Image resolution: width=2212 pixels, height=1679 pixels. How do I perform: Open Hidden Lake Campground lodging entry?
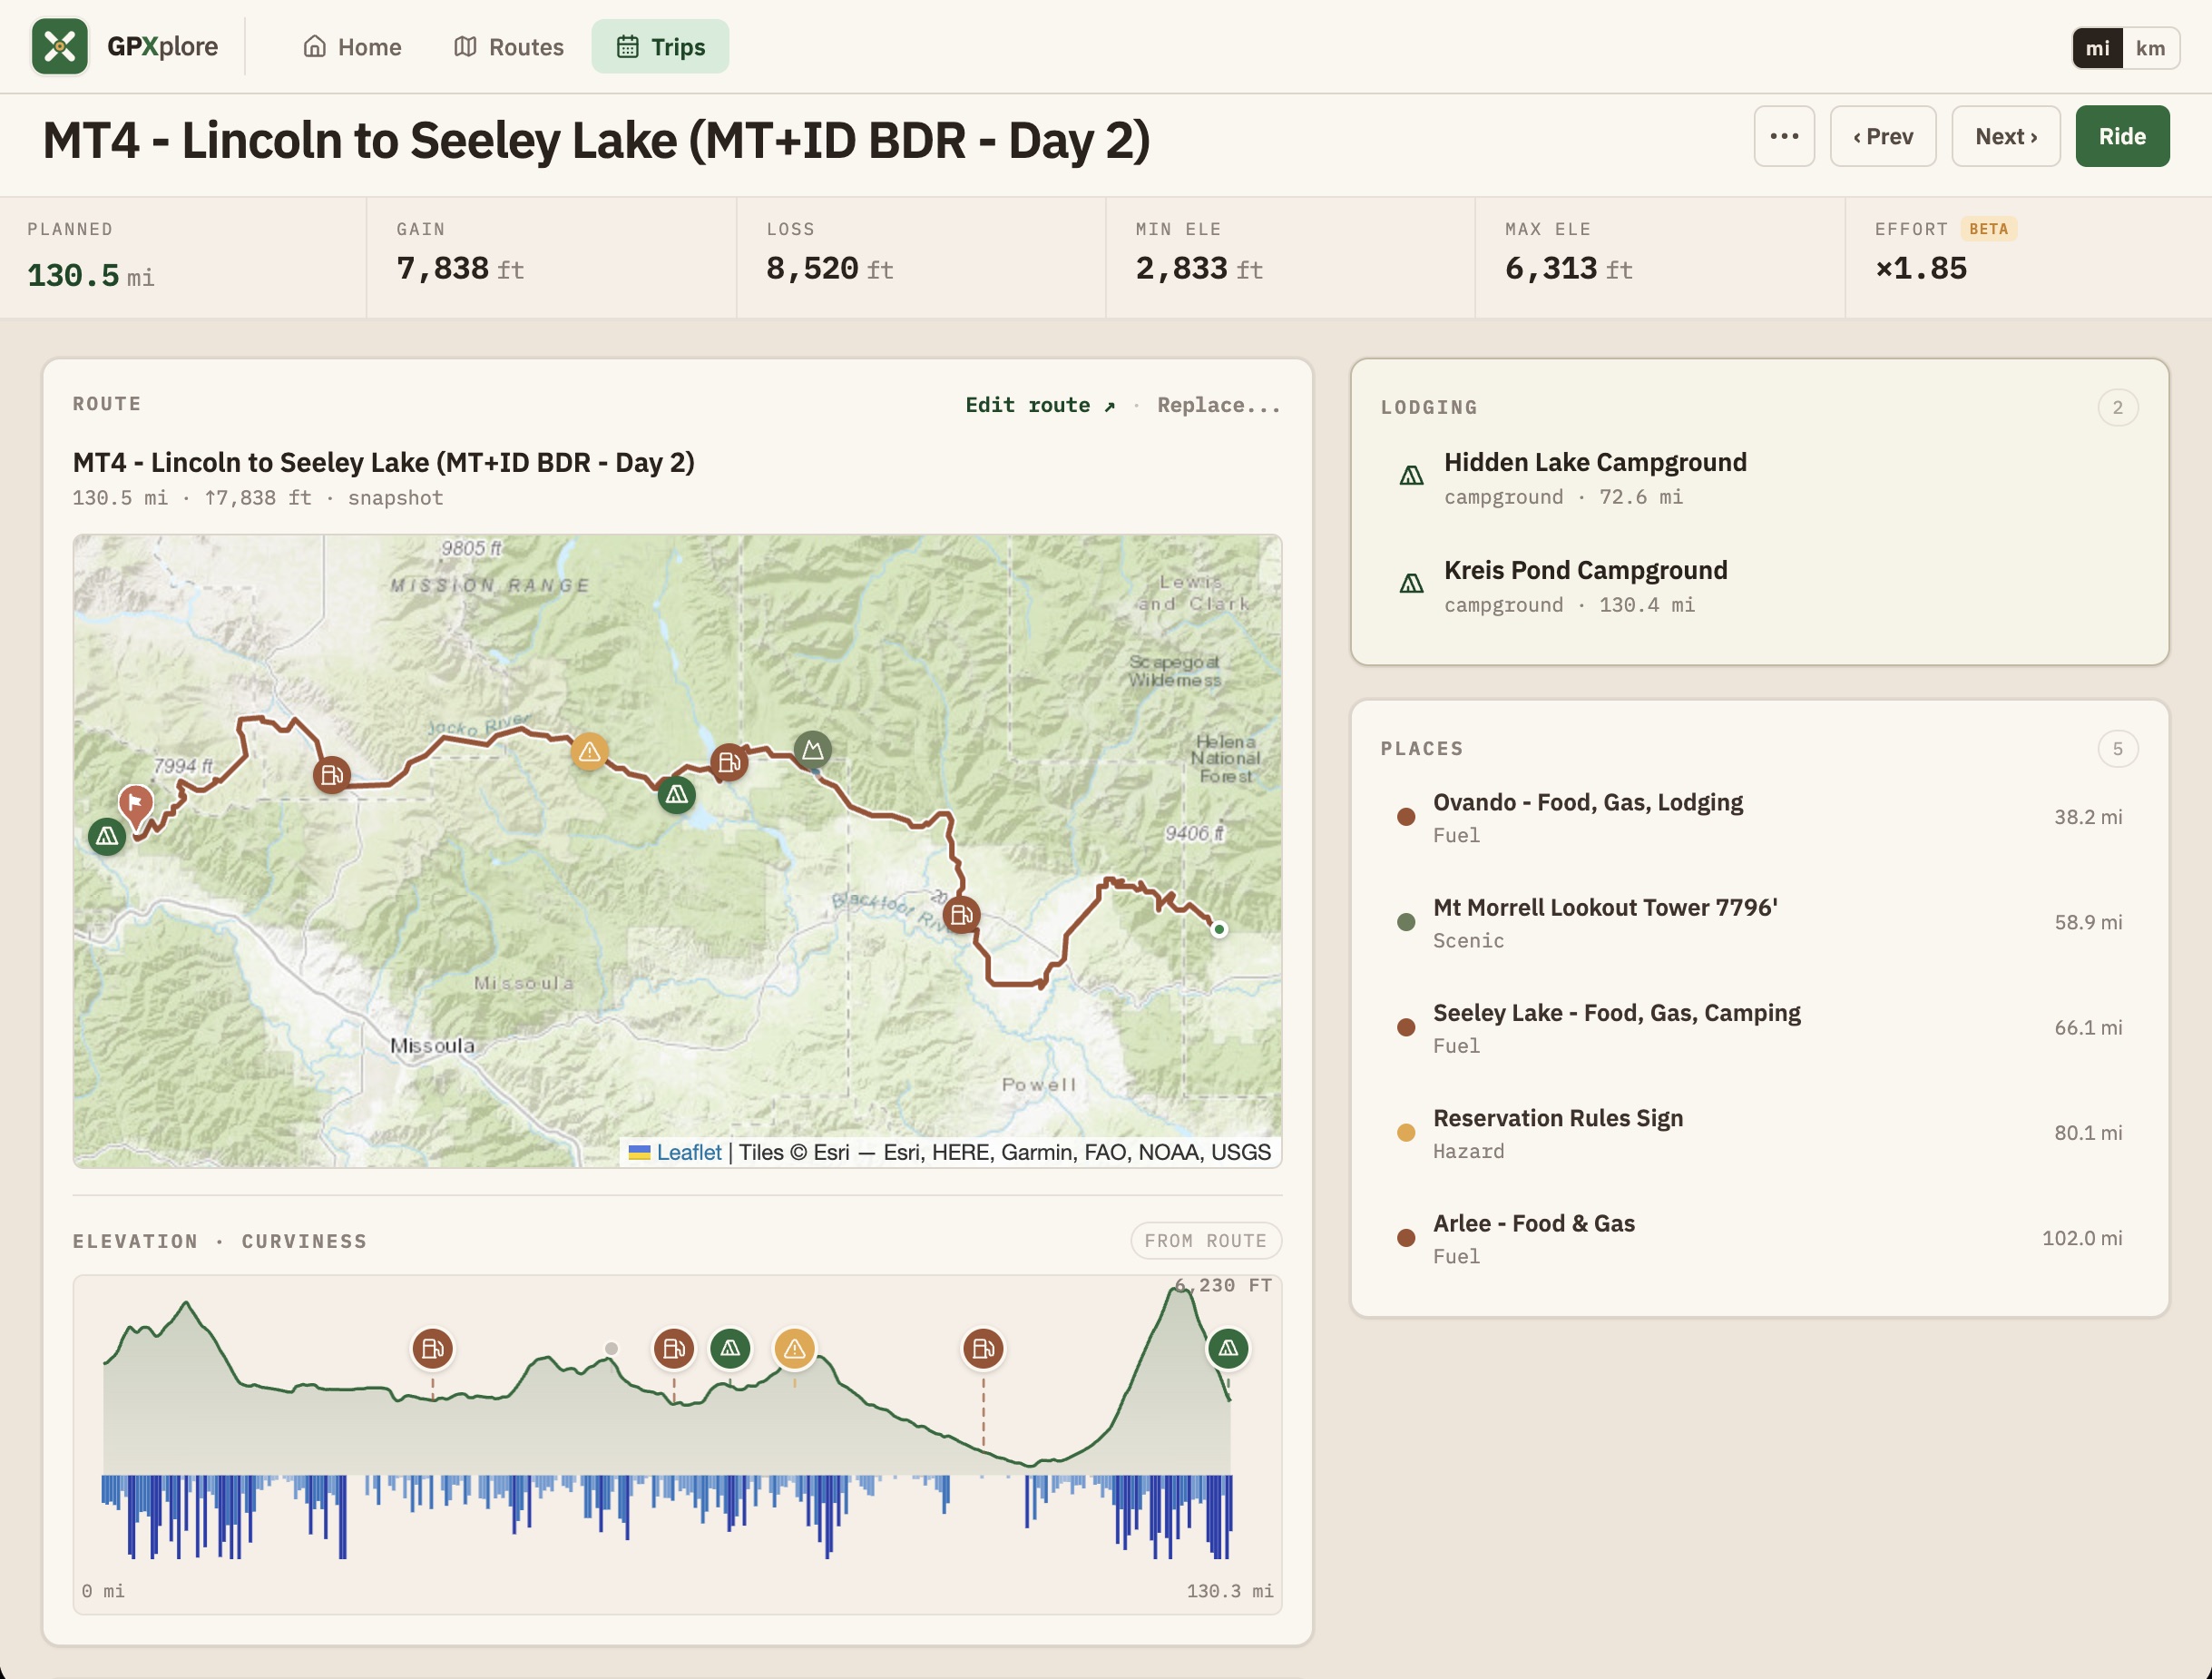point(1760,478)
